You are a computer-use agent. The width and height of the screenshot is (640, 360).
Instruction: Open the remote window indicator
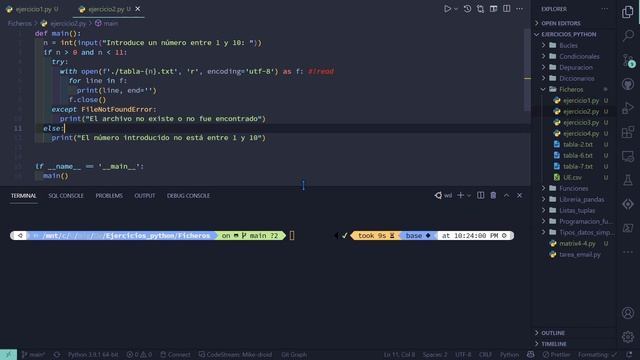(8, 355)
